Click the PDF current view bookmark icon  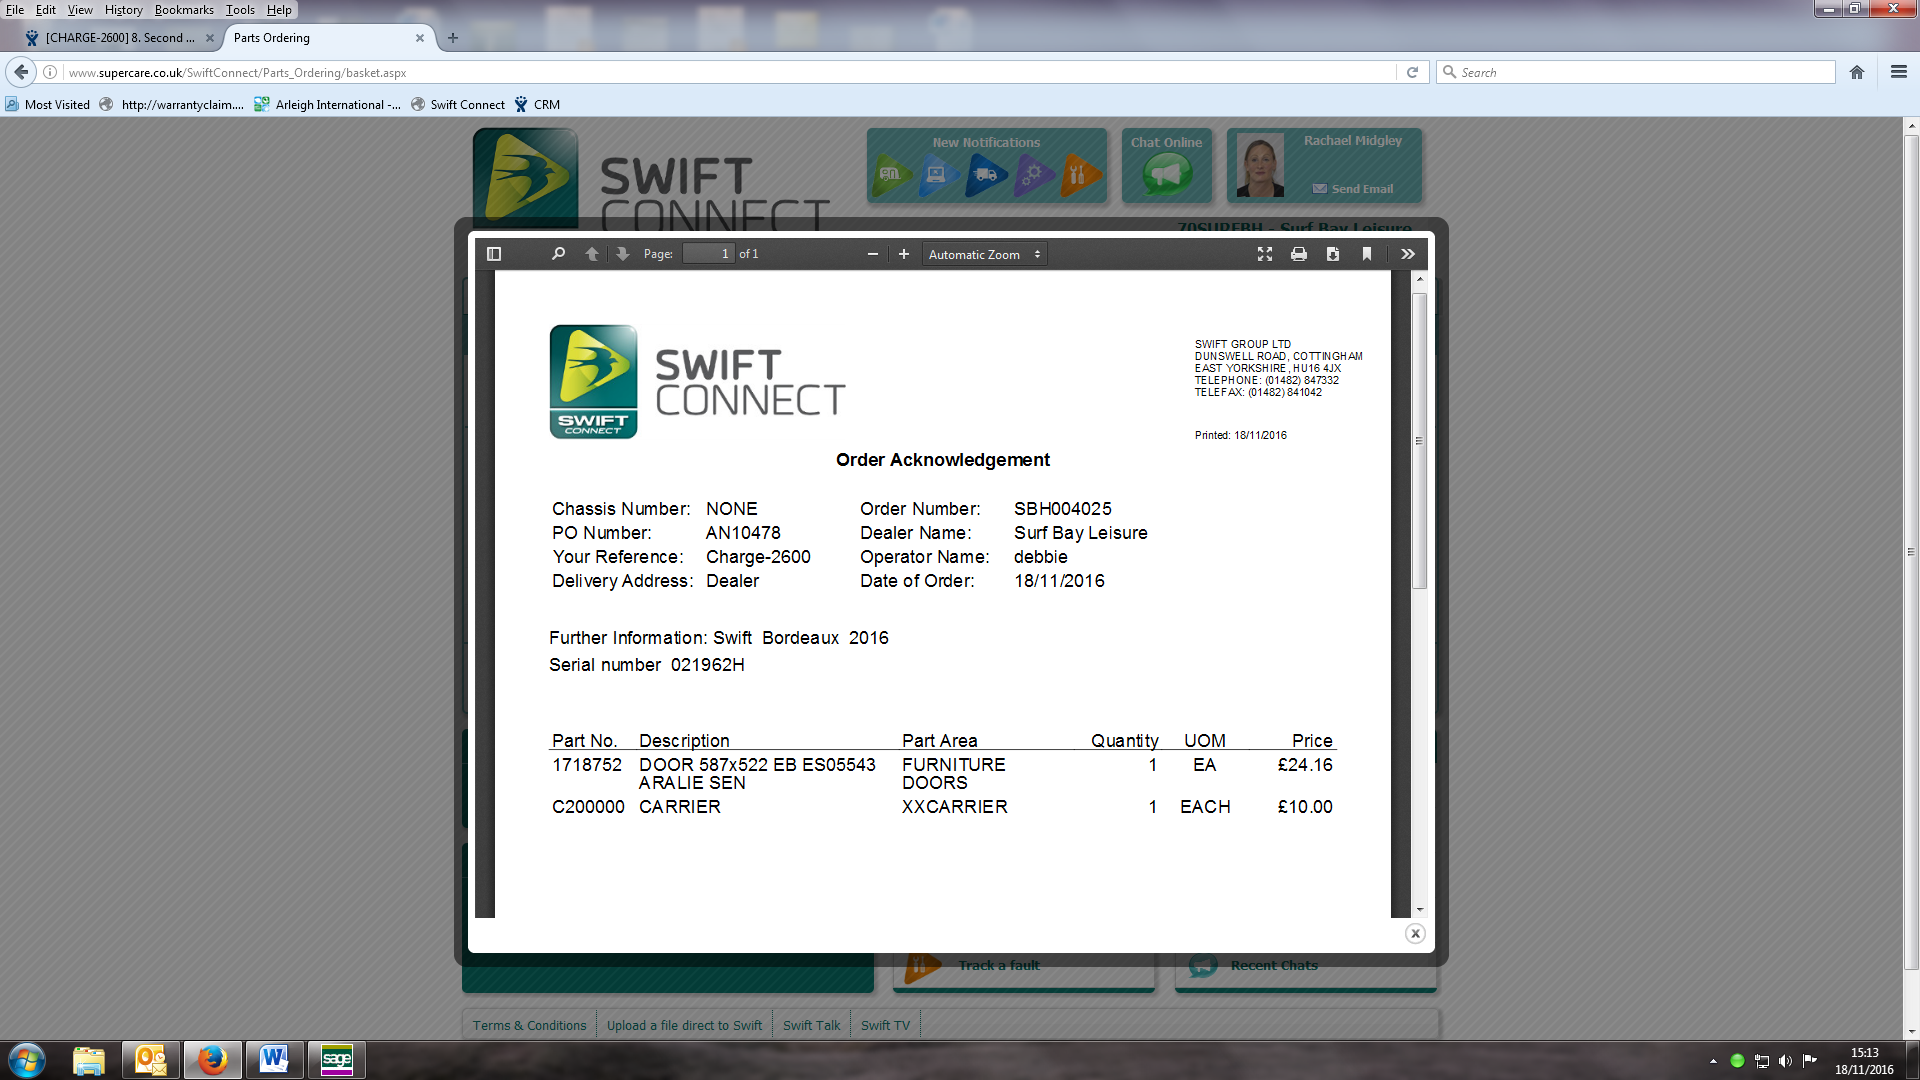coord(1367,254)
